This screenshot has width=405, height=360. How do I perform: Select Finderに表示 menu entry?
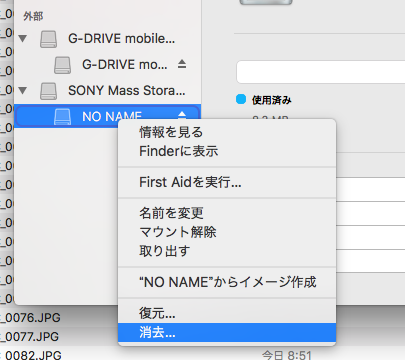click(x=227, y=151)
